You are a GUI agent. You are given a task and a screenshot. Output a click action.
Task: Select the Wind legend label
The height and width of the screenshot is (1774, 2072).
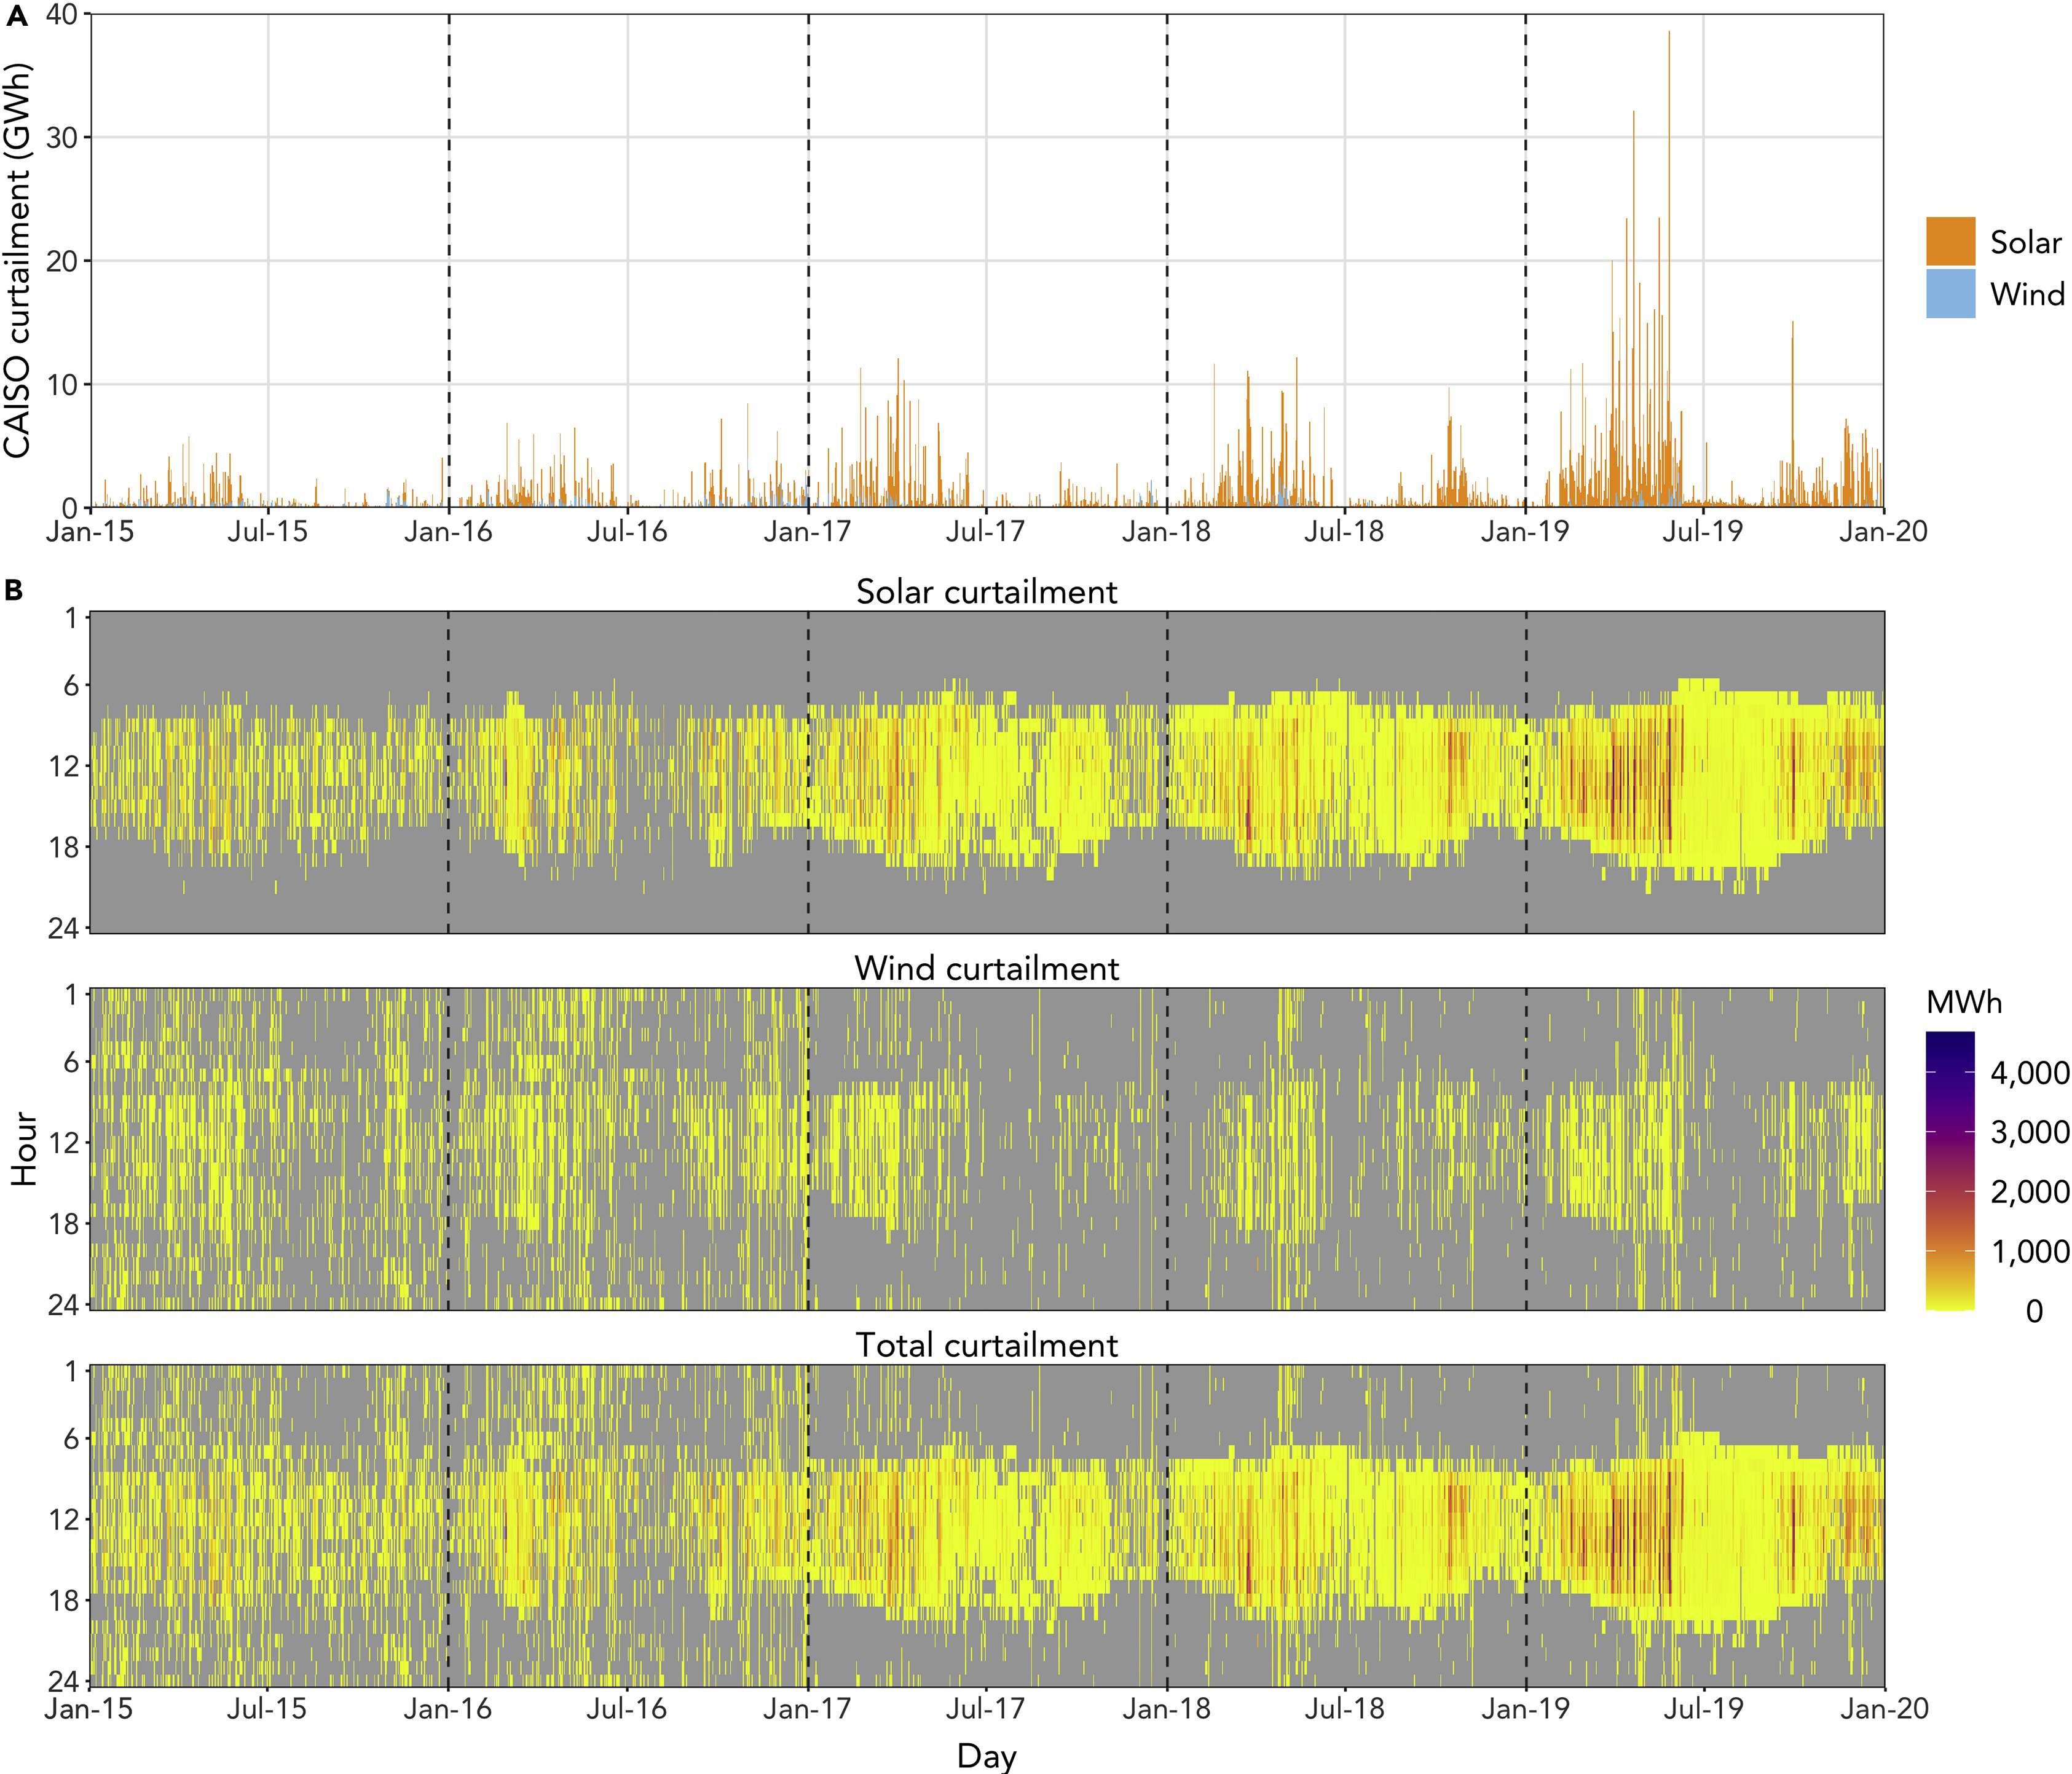2026,294
